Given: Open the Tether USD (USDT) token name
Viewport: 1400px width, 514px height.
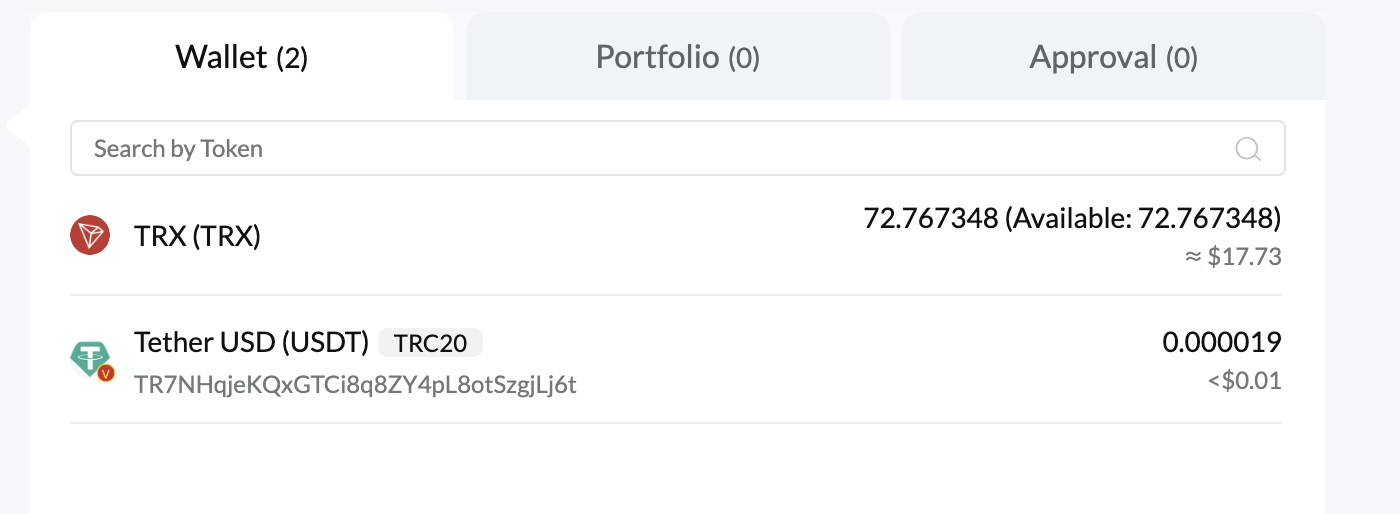Looking at the screenshot, I should [x=252, y=343].
